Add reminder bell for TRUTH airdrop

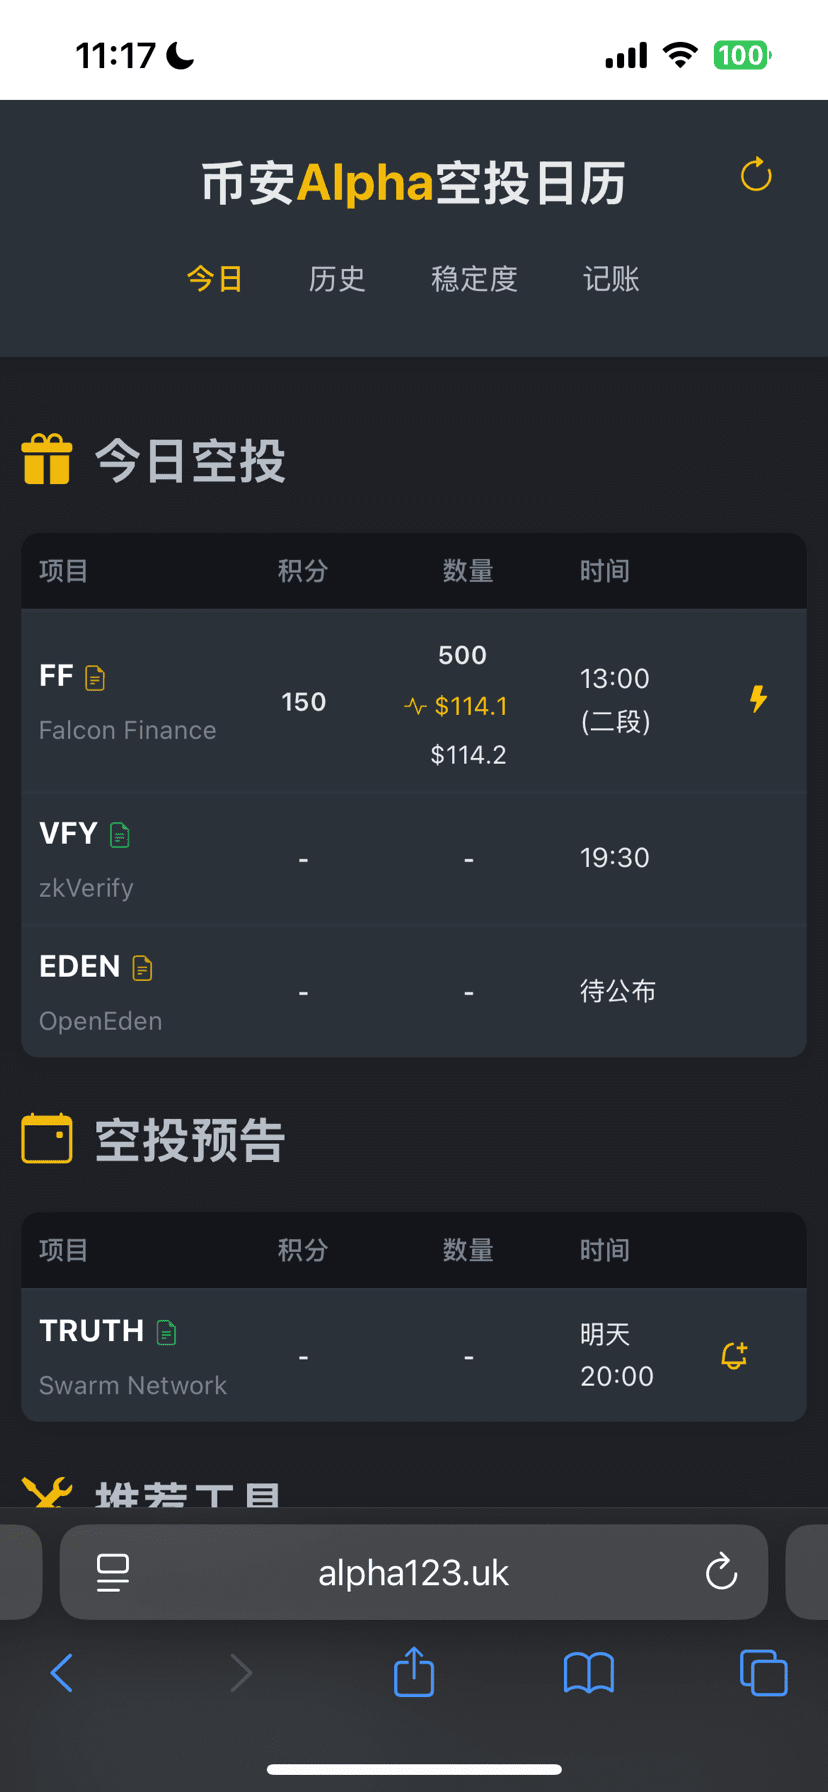point(734,1355)
